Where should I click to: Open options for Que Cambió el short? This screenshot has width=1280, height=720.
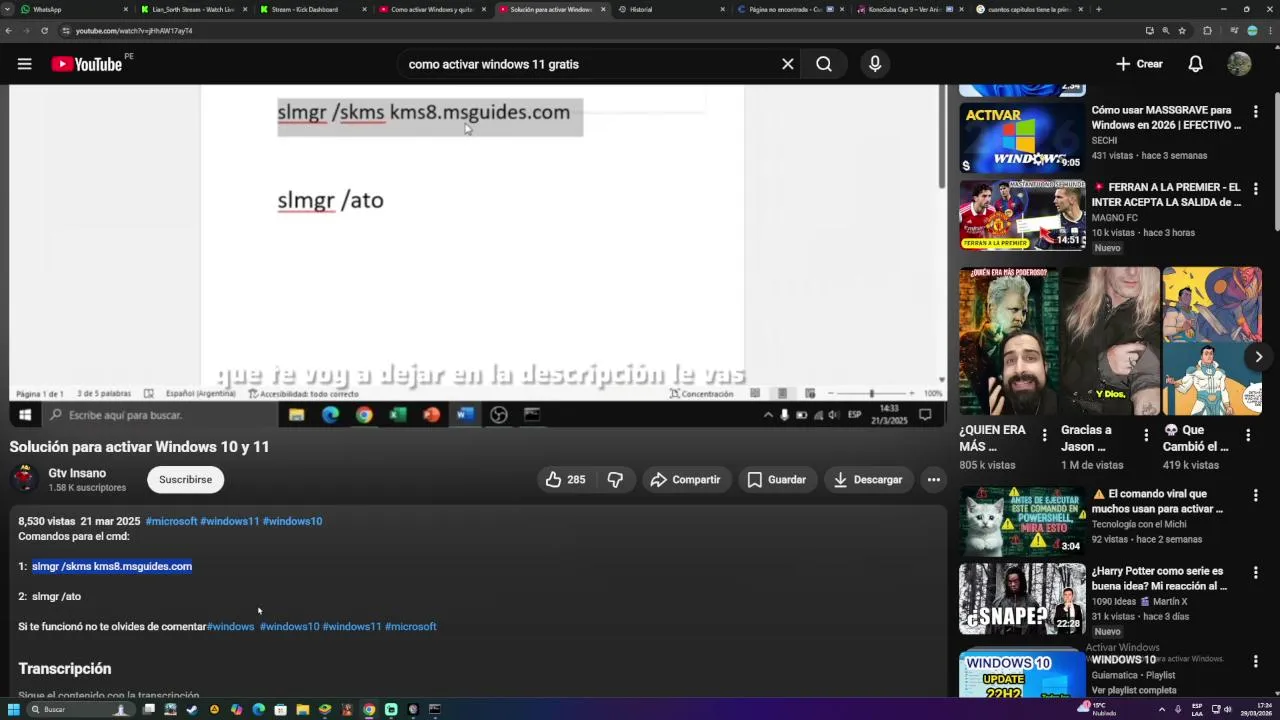pos(1248,435)
